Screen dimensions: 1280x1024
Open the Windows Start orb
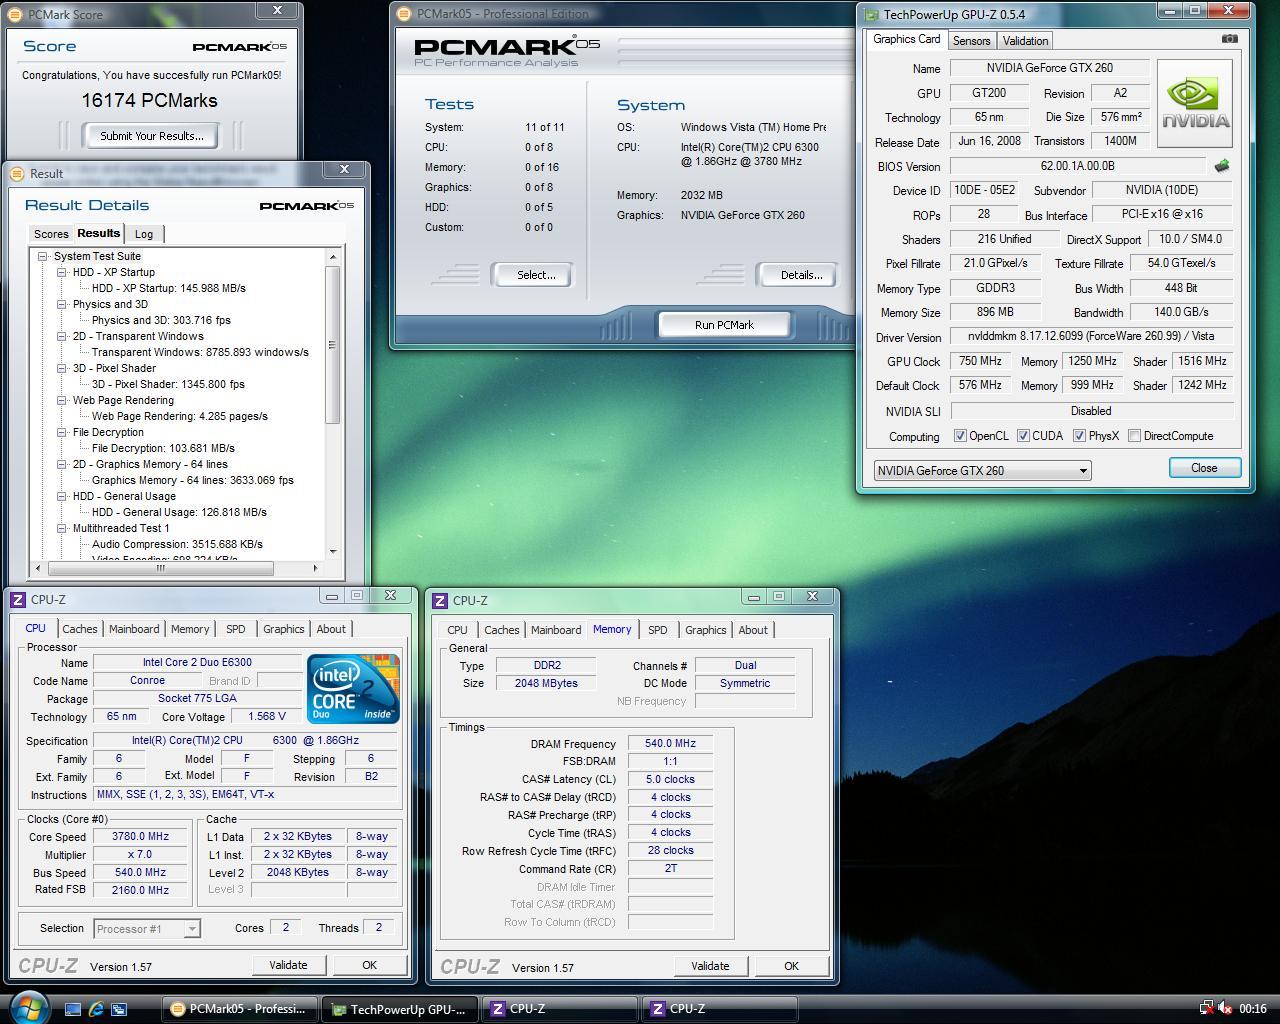click(x=27, y=1007)
